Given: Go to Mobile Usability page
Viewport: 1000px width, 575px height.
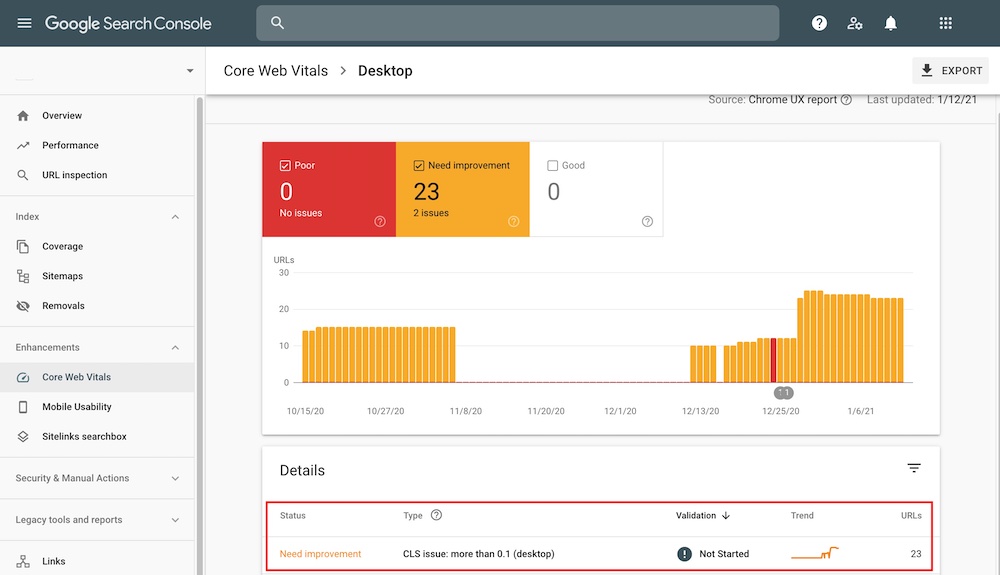Looking at the screenshot, I should tap(76, 407).
